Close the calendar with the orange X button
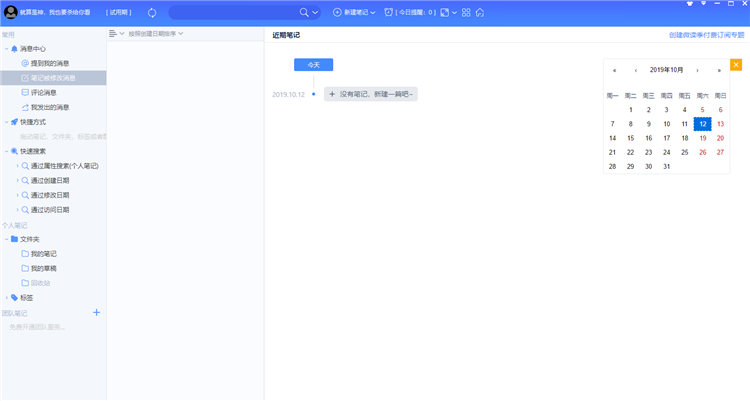The height and width of the screenshot is (401, 750). tap(736, 65)
